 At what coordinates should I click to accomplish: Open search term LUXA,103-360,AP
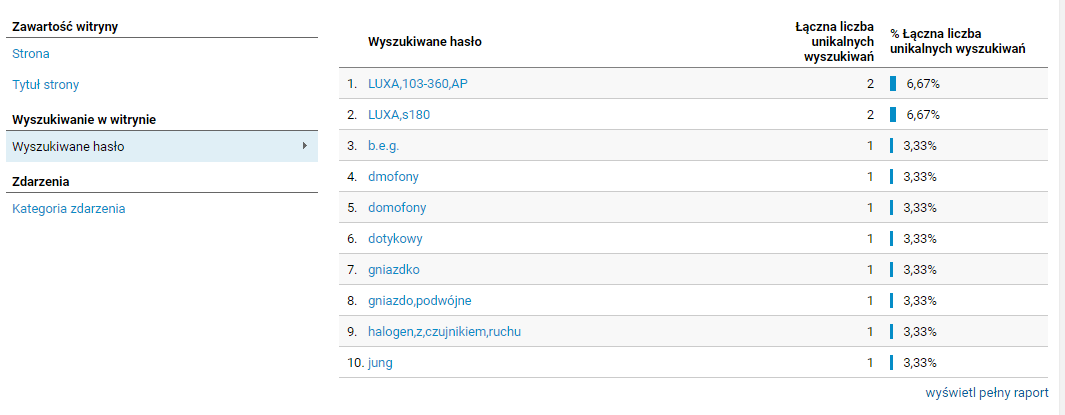(x=418, y=84)
